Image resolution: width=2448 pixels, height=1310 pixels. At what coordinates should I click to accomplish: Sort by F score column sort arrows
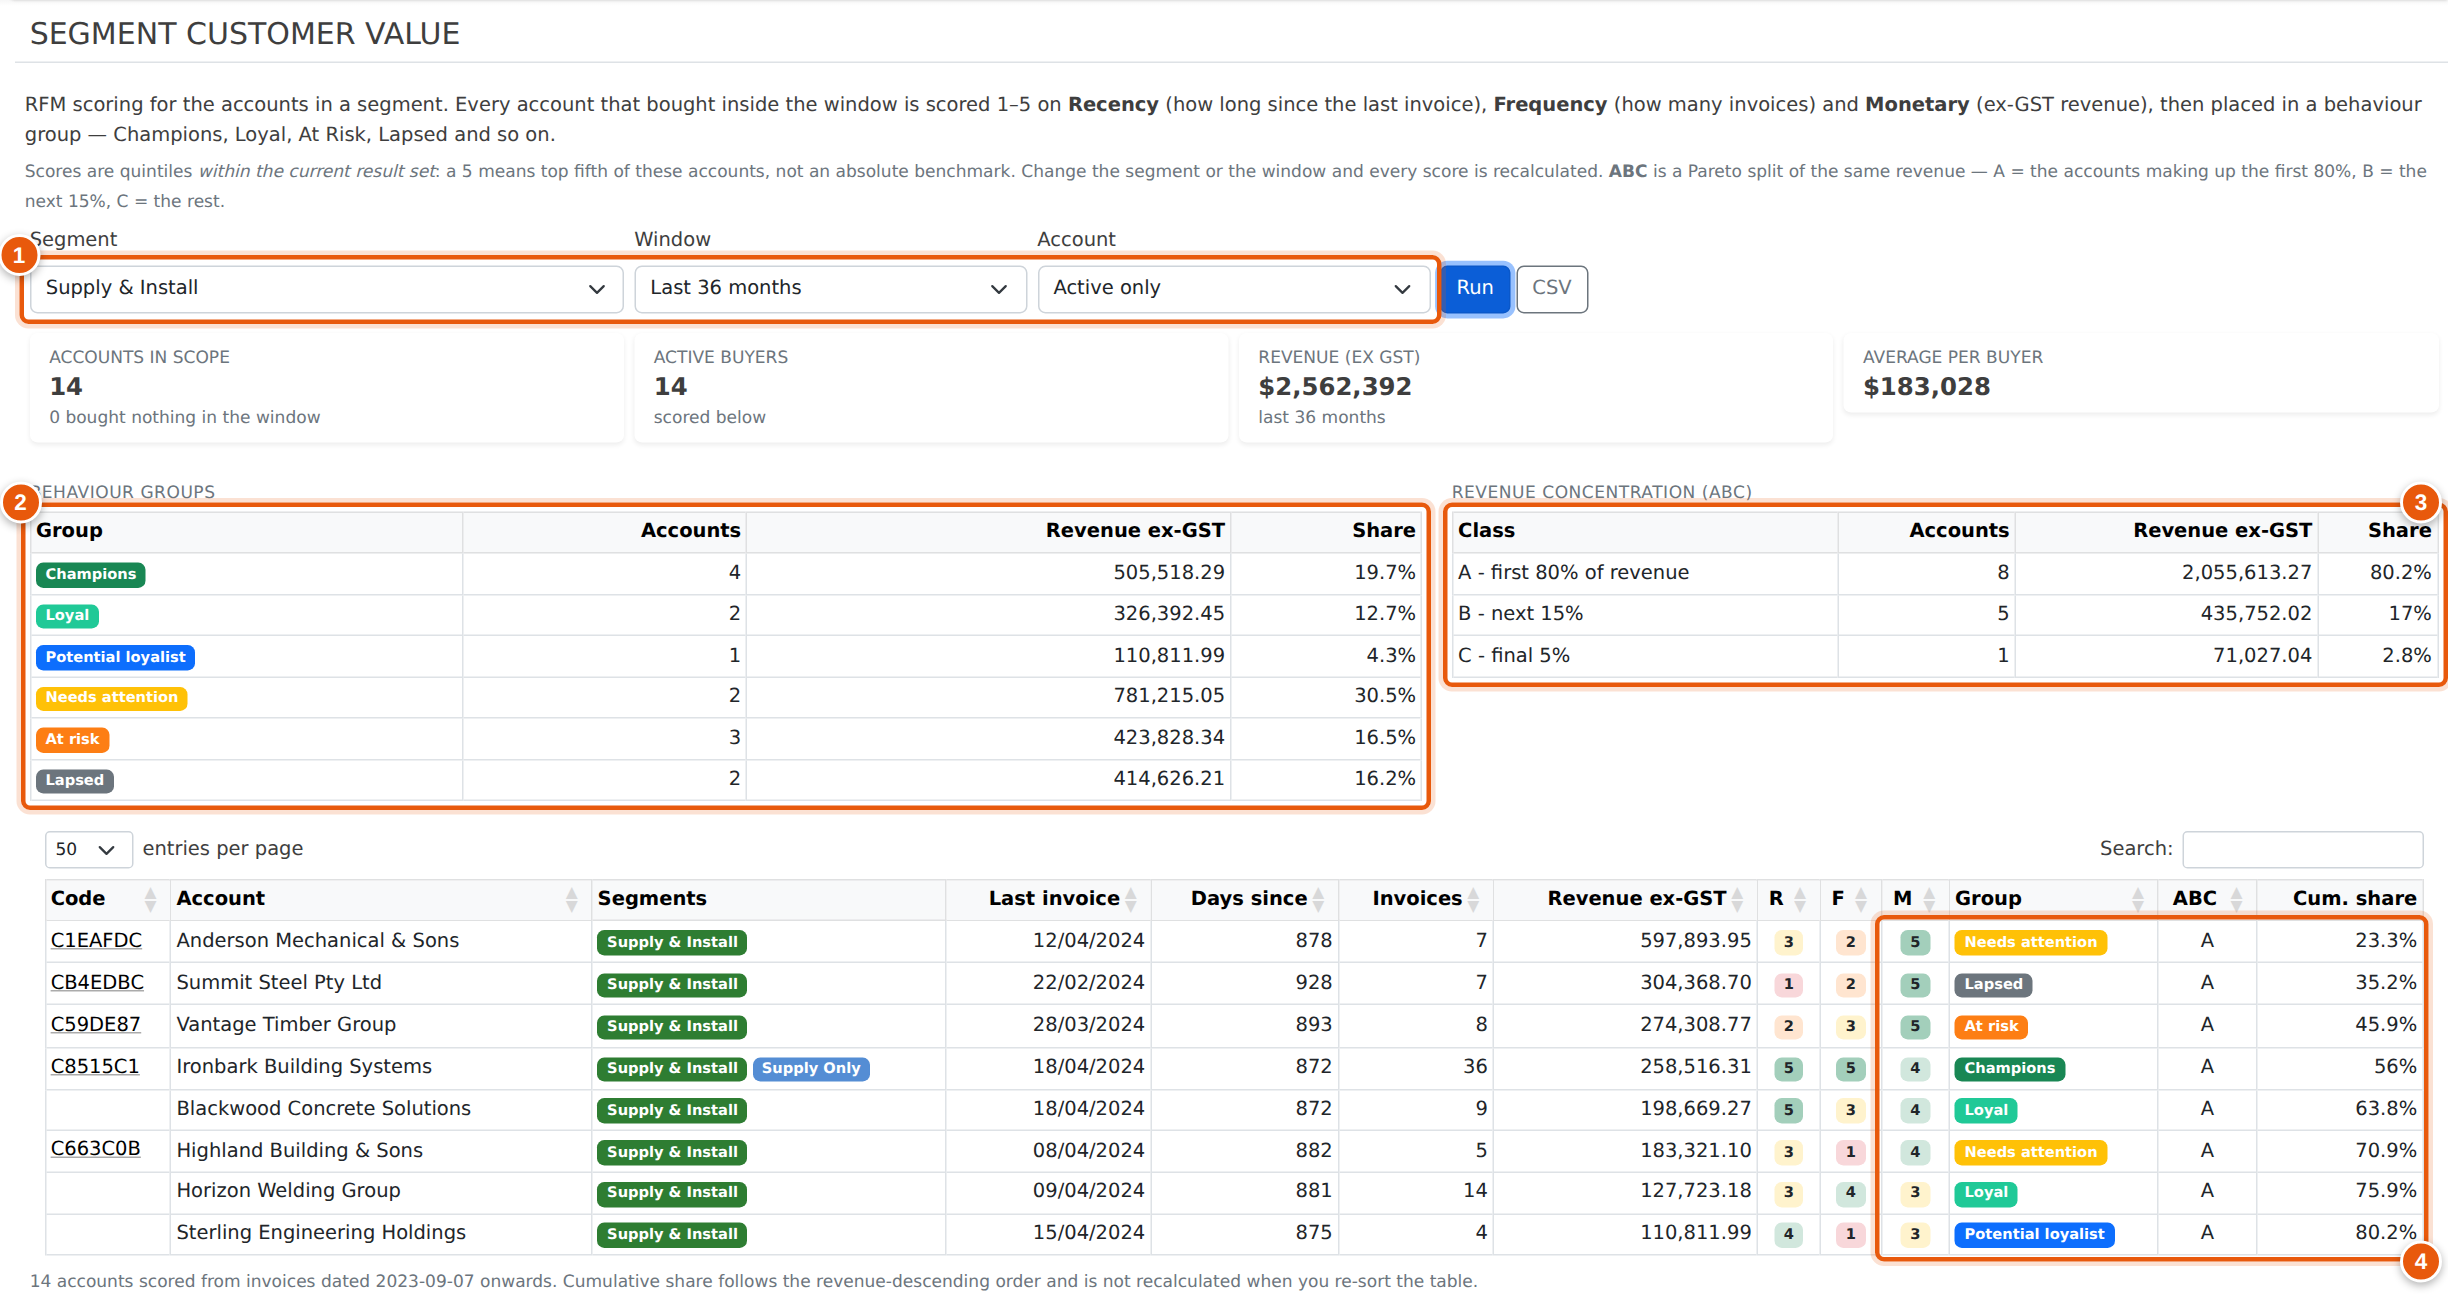click(1860, 899)
